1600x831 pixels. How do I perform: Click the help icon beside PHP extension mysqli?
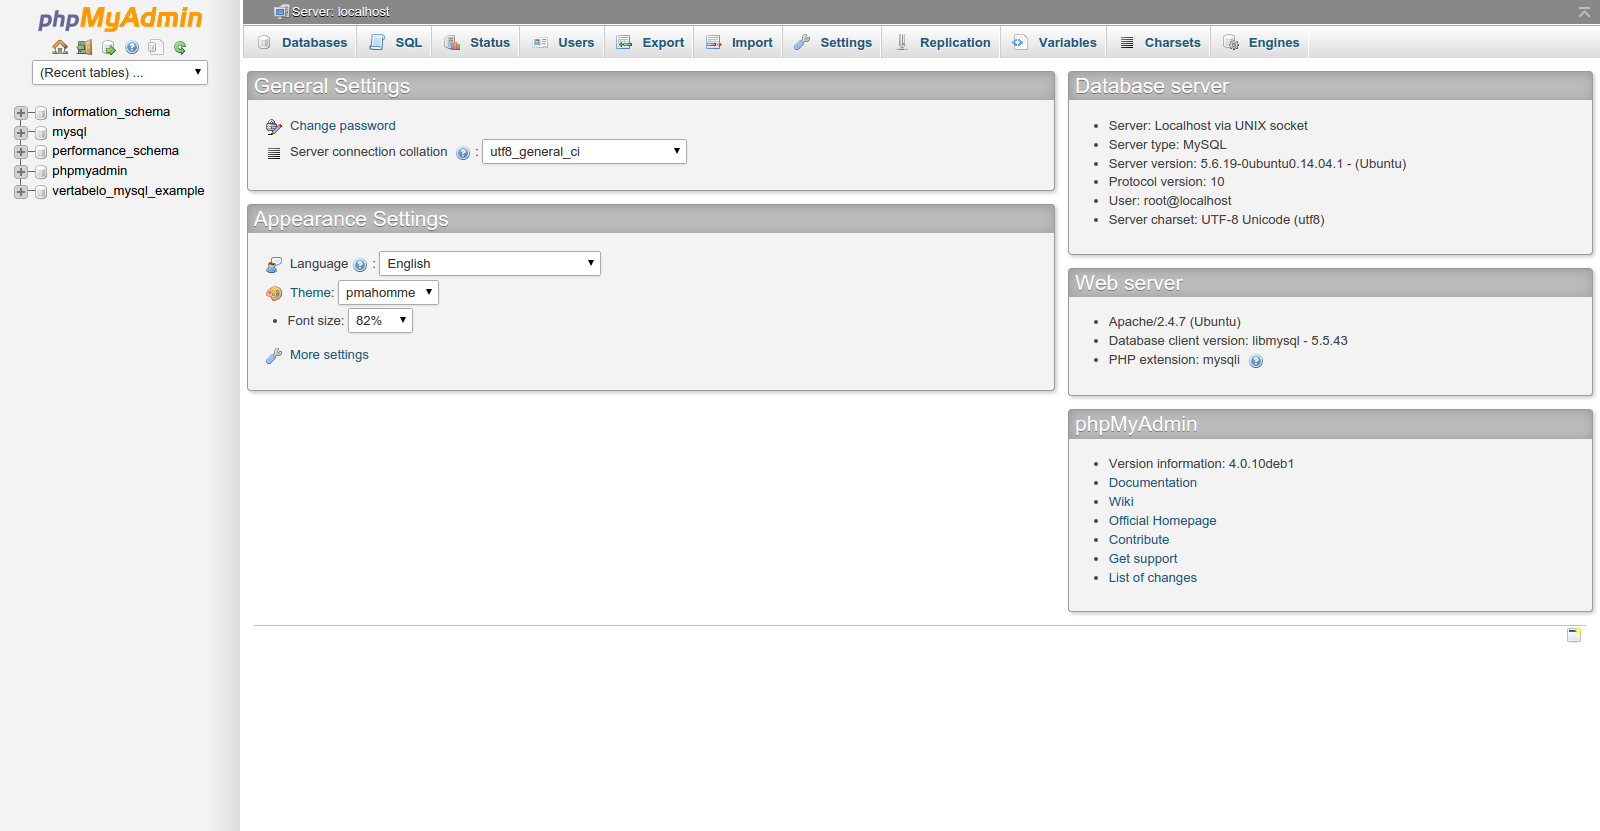pos(1256,361)
